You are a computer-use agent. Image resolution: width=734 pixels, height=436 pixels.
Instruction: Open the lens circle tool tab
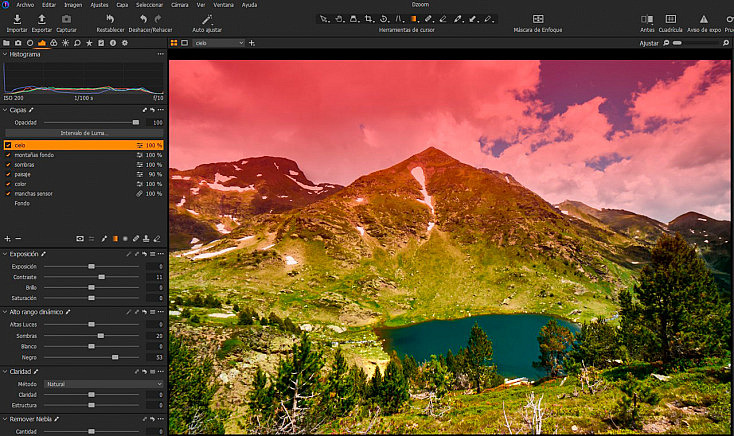30,43
